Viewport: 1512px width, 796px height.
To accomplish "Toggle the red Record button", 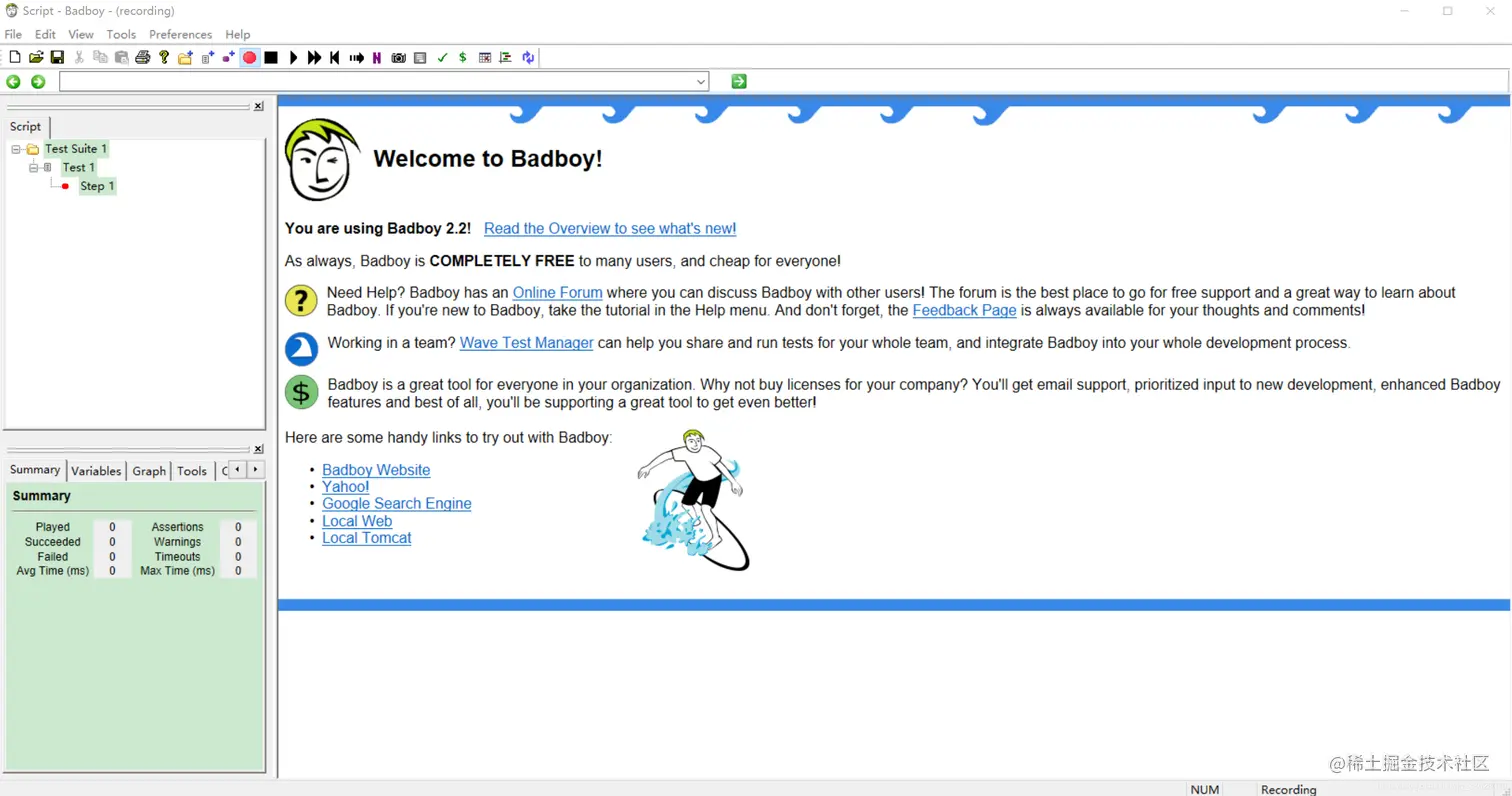I will pos(250,58).
